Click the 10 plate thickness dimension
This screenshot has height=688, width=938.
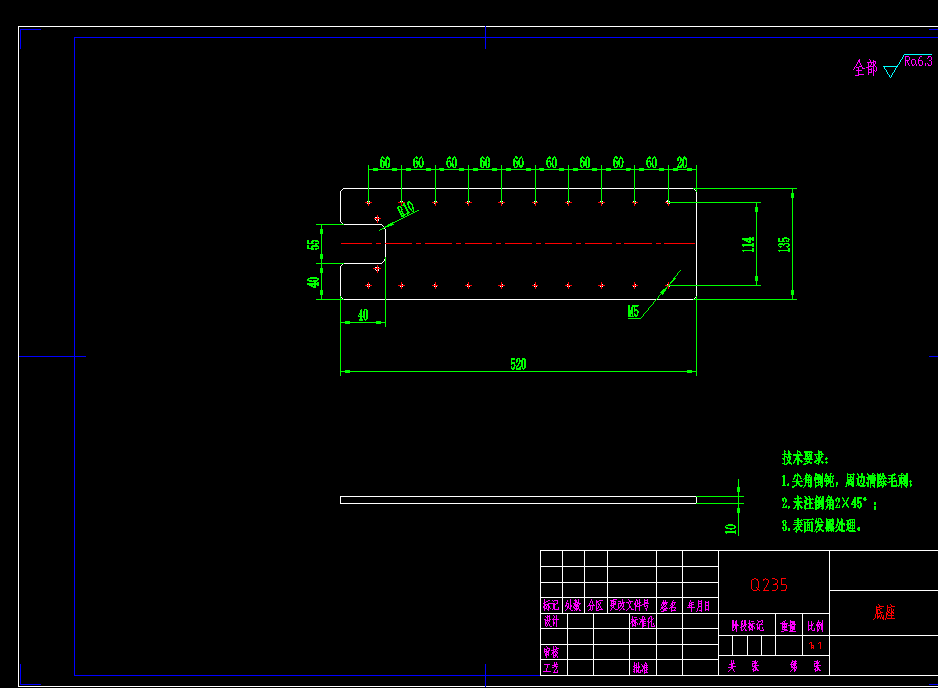click(x=730, y=528)
